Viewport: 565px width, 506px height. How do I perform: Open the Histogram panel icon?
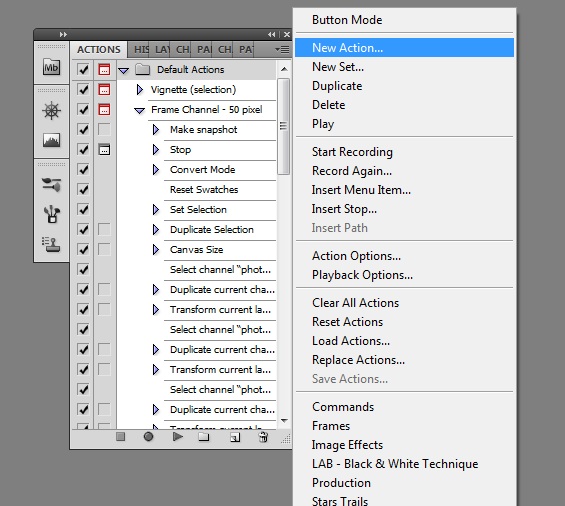(x=52, y=140)
